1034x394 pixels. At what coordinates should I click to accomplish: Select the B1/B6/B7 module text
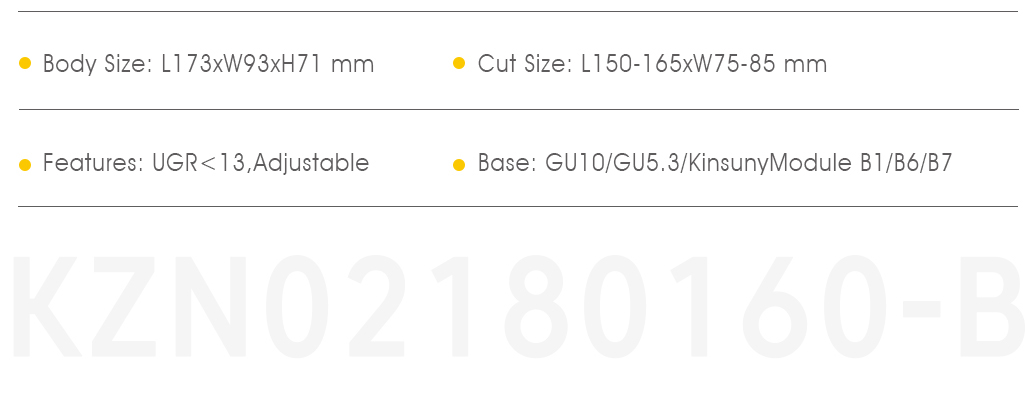pyautogui.click(x=906, y=162)
